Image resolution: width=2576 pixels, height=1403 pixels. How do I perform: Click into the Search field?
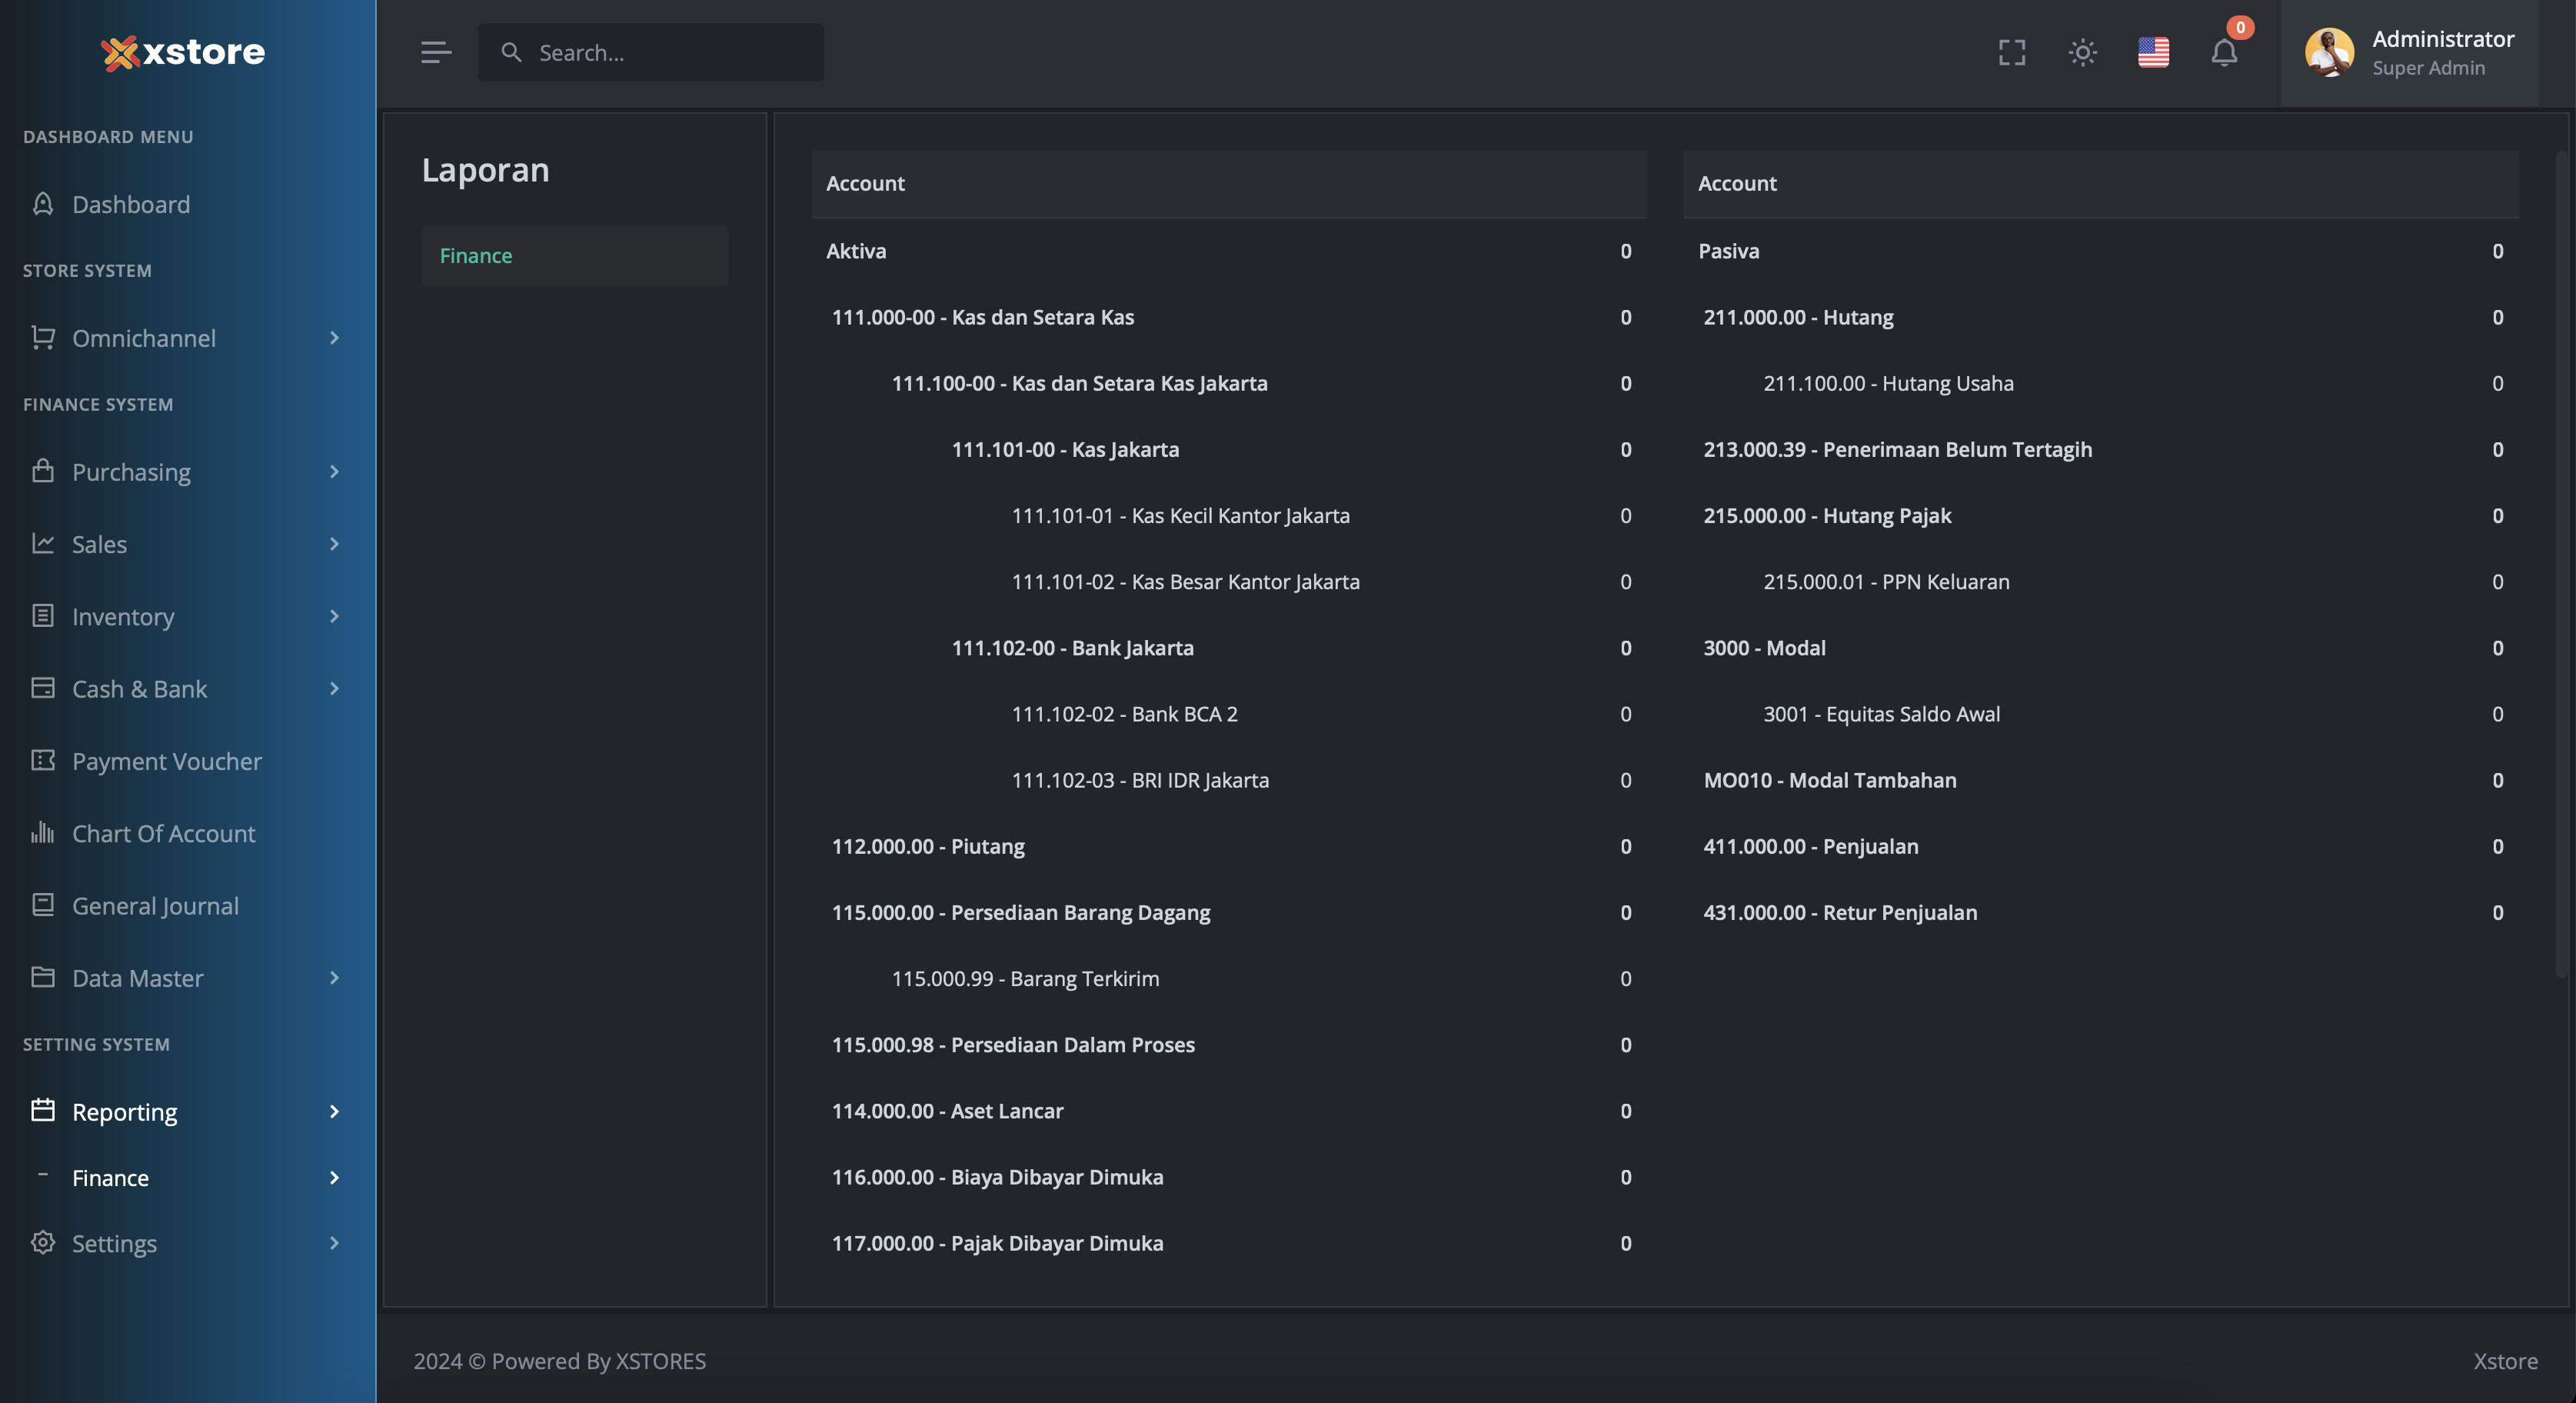point(651,52)
